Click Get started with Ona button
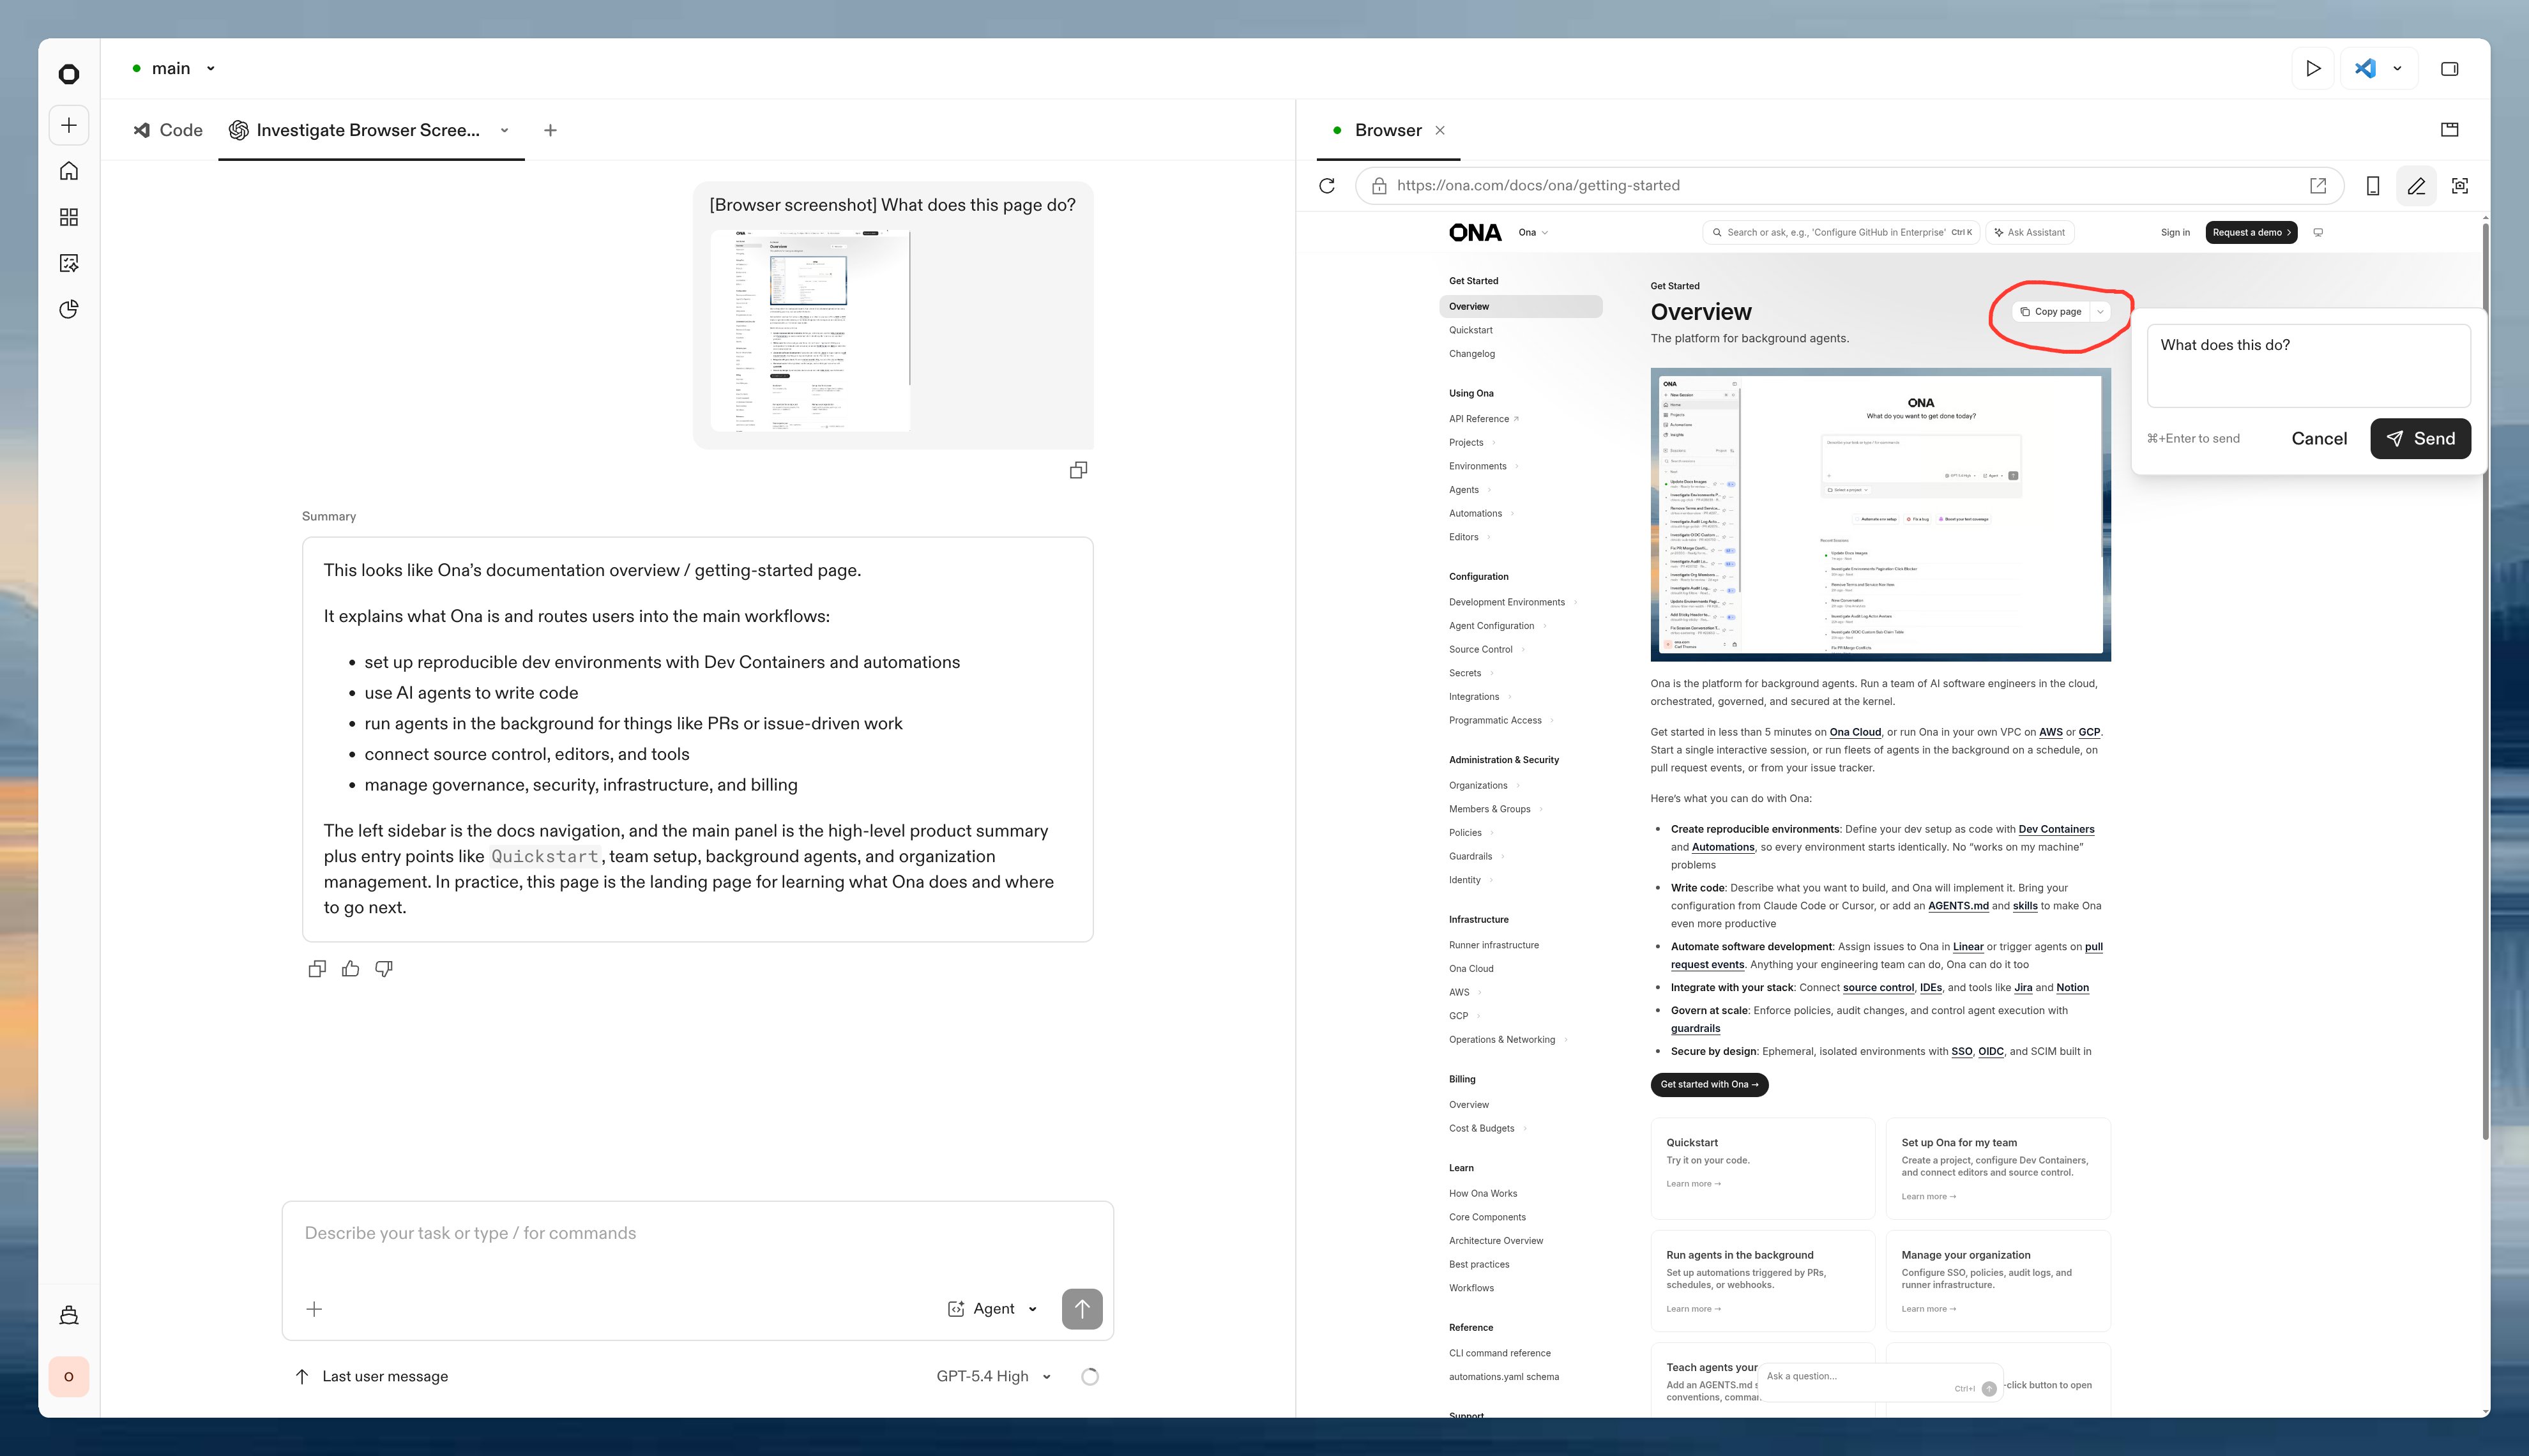 click(1709, 1084)
